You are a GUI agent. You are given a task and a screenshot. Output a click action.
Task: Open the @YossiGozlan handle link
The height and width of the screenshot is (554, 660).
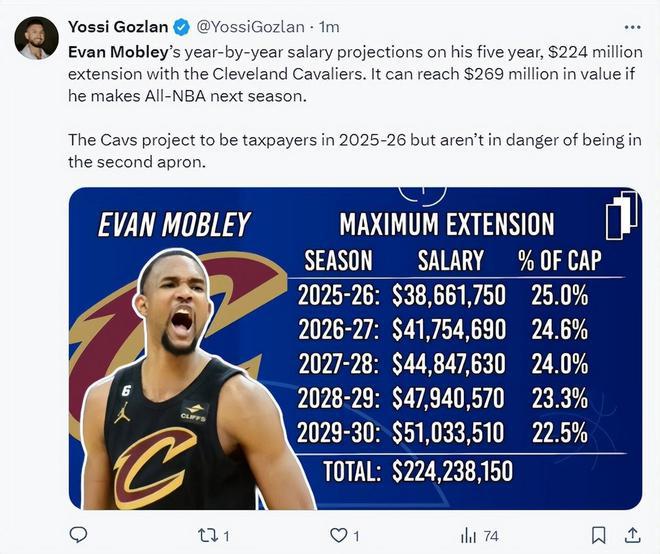point(250,27)
